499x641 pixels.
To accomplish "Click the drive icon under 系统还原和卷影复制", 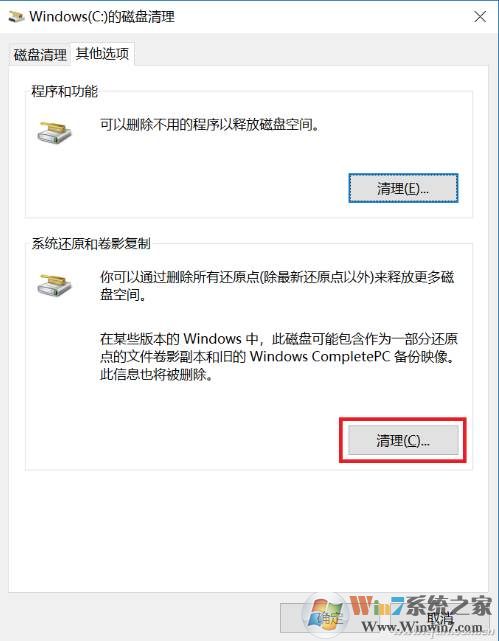I will (54, 285).
